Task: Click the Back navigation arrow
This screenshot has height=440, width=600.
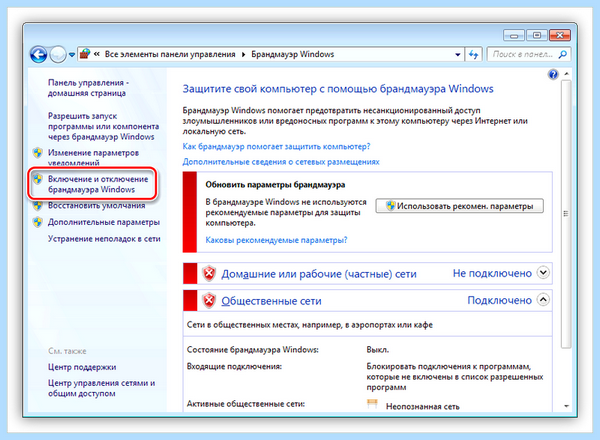Action: 39,55
